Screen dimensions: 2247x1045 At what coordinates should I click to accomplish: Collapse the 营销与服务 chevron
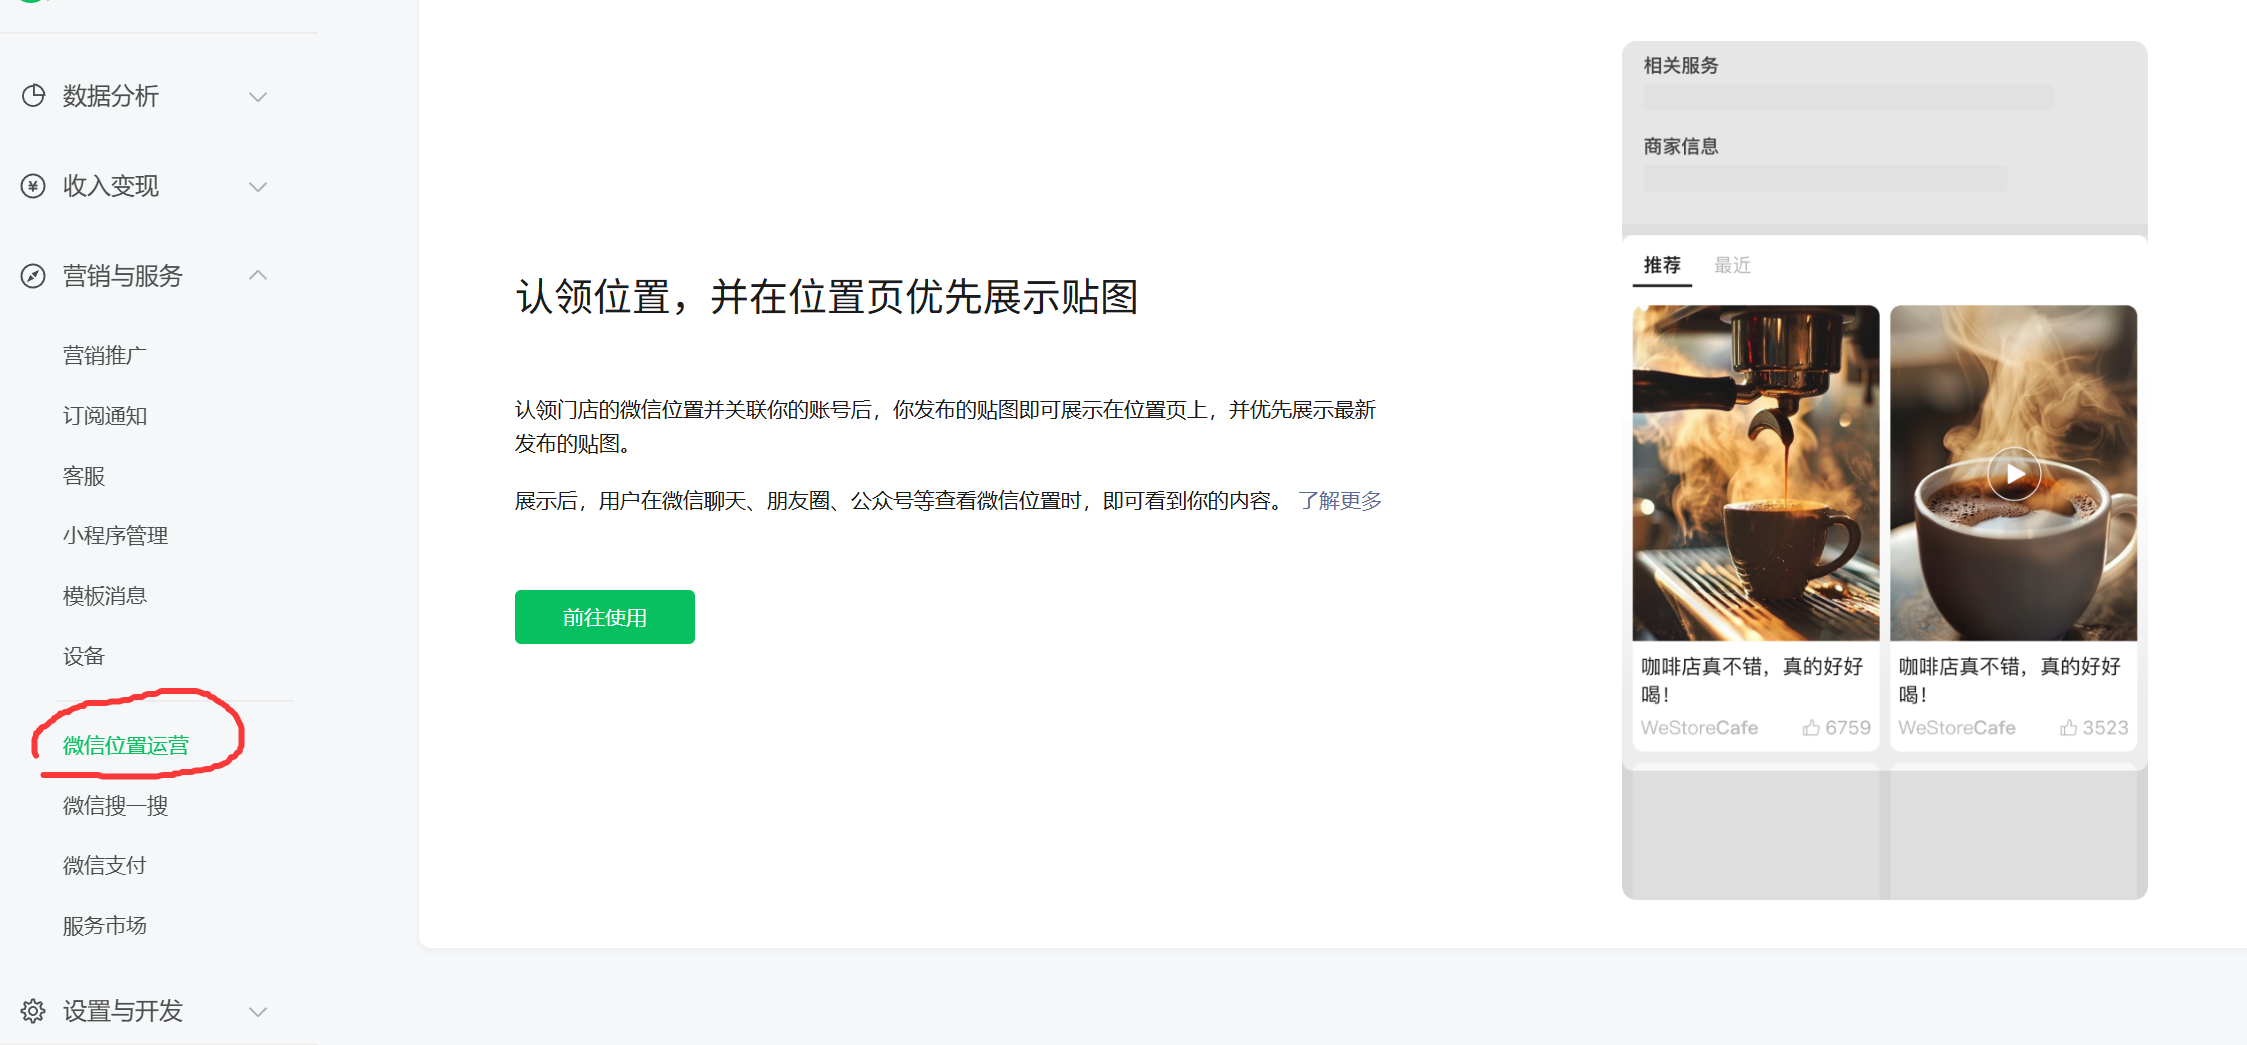pos(258,275)
